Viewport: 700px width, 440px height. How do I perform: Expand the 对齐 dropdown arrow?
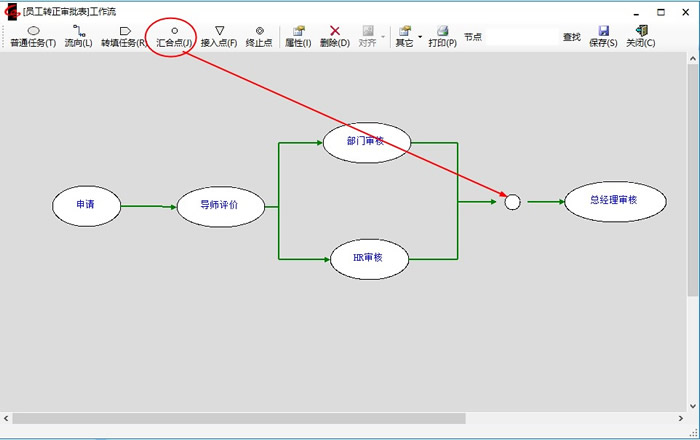pos(383,37)
